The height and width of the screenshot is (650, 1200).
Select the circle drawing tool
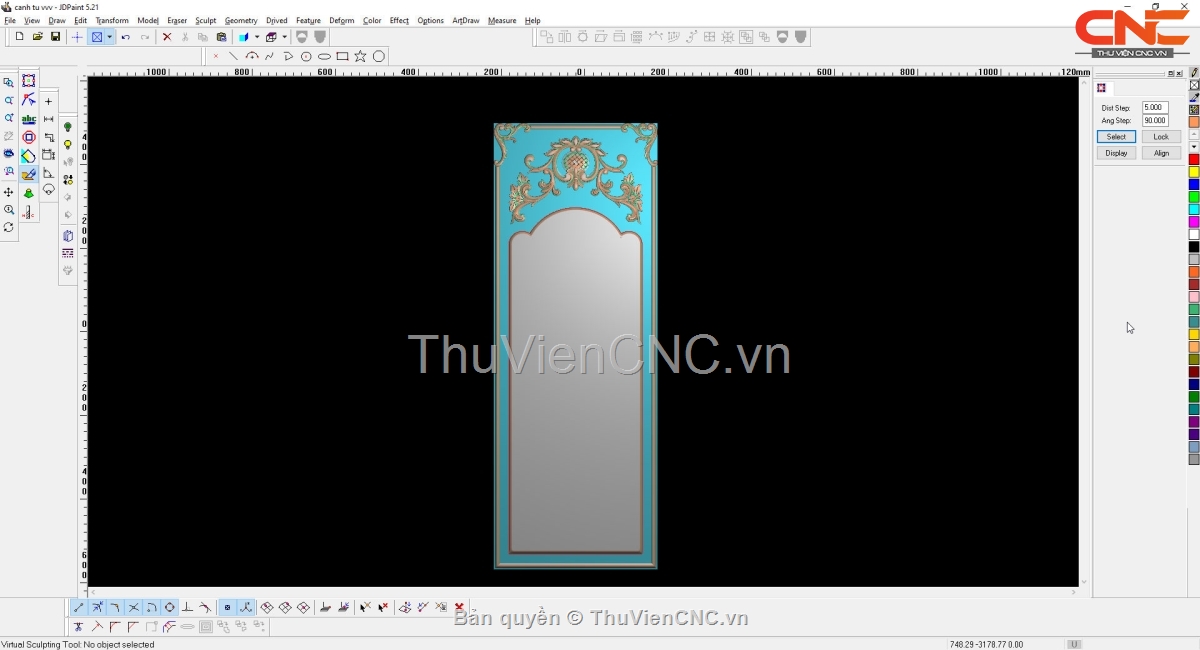coord(379,56)
